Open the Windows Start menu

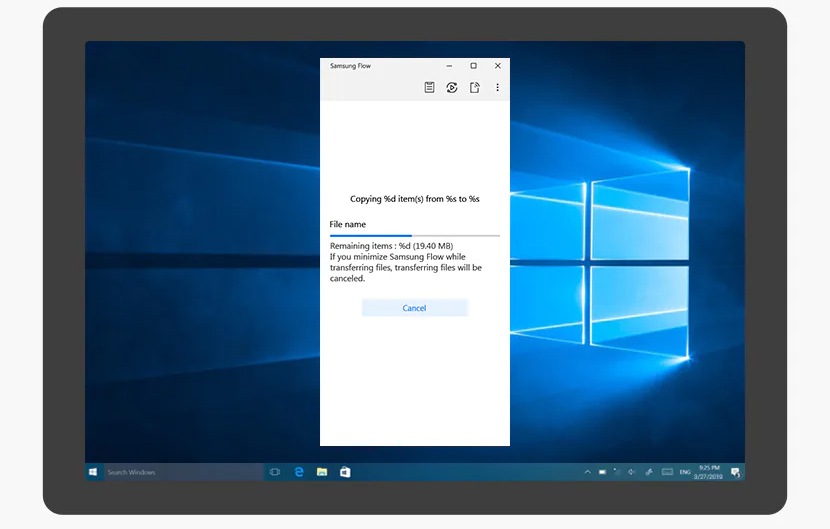pos(93,472)
